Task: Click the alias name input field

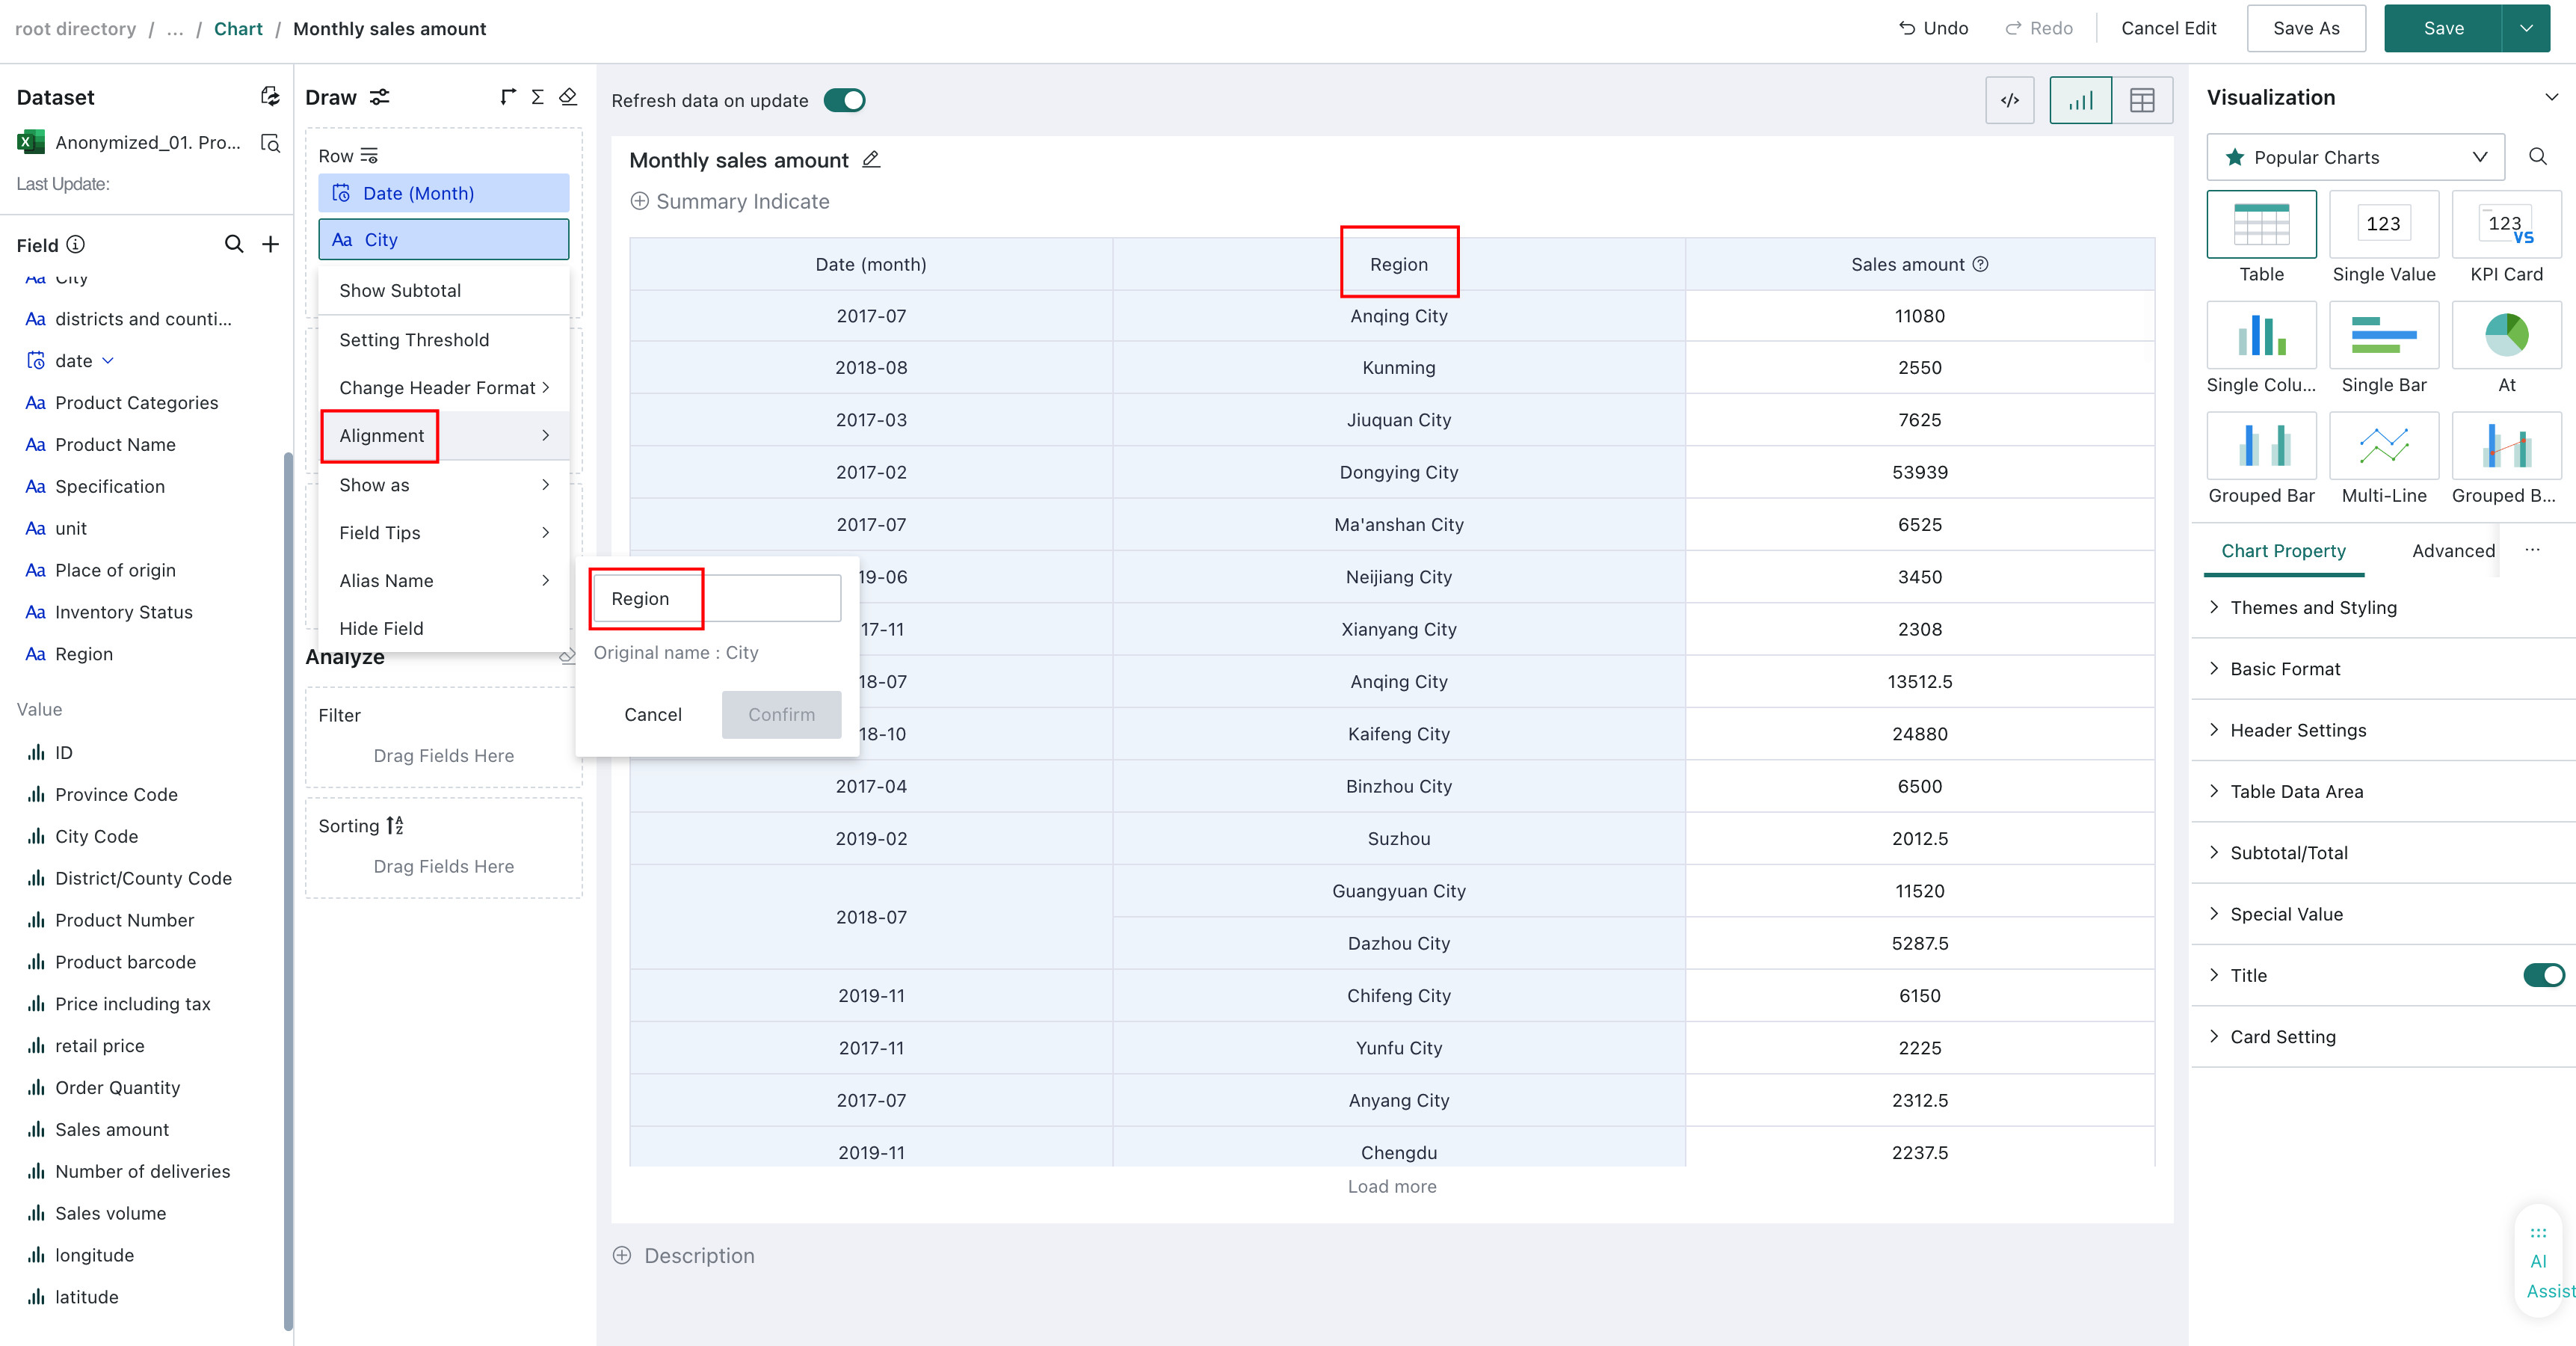Action: click(716, 598)
